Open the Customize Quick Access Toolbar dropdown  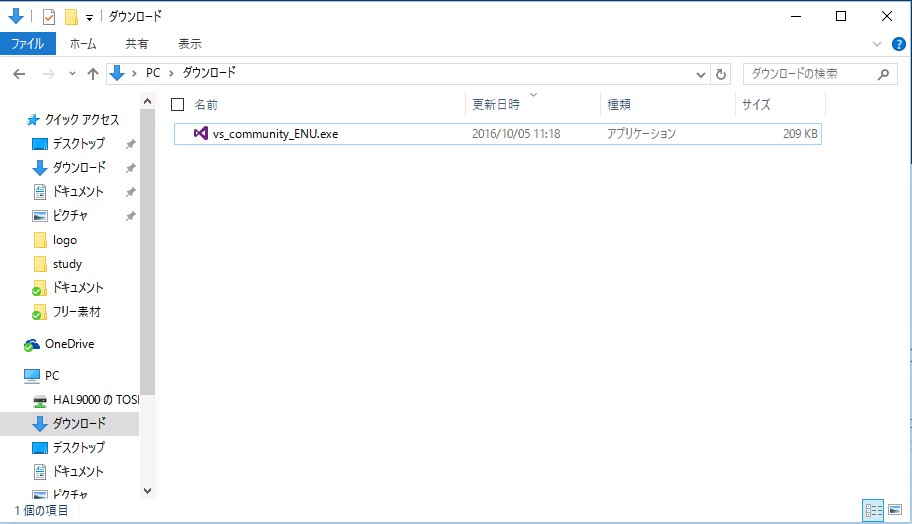click(x=90, y=17)
